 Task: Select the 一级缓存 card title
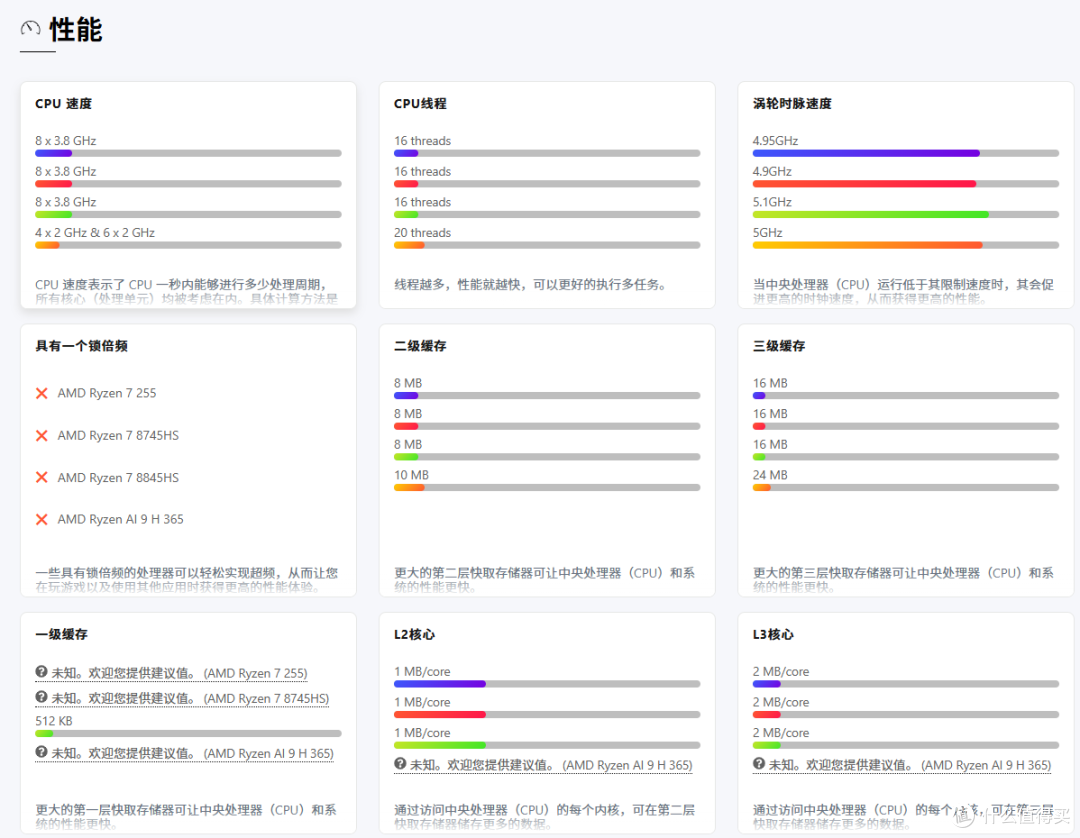coord(61,635)
